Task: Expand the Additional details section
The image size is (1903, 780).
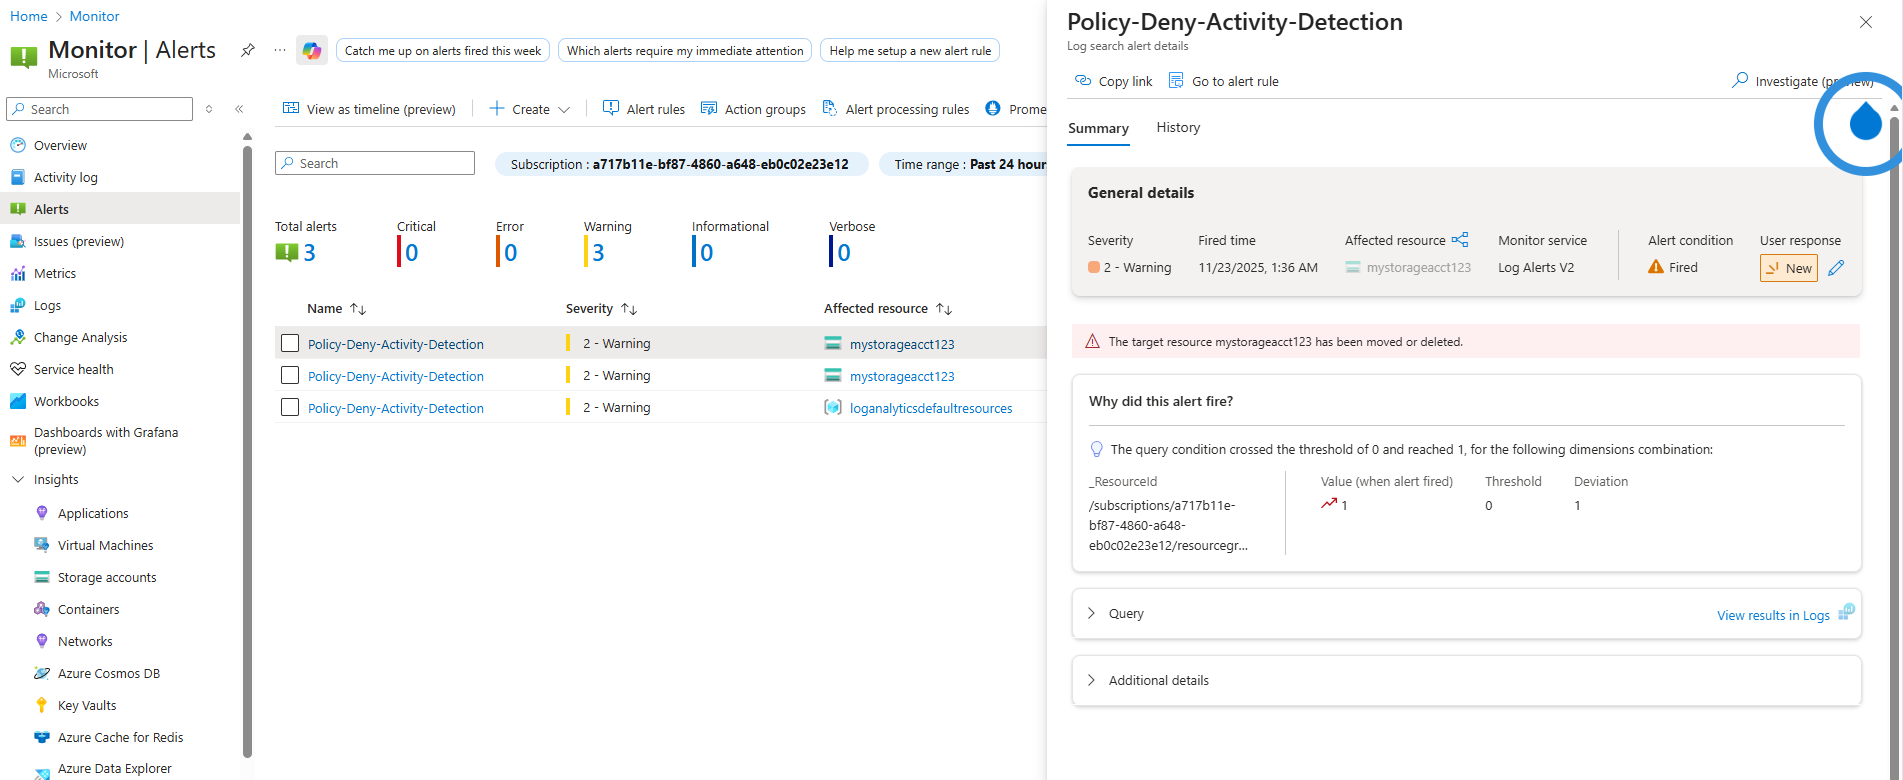Action: point(1091,680)
